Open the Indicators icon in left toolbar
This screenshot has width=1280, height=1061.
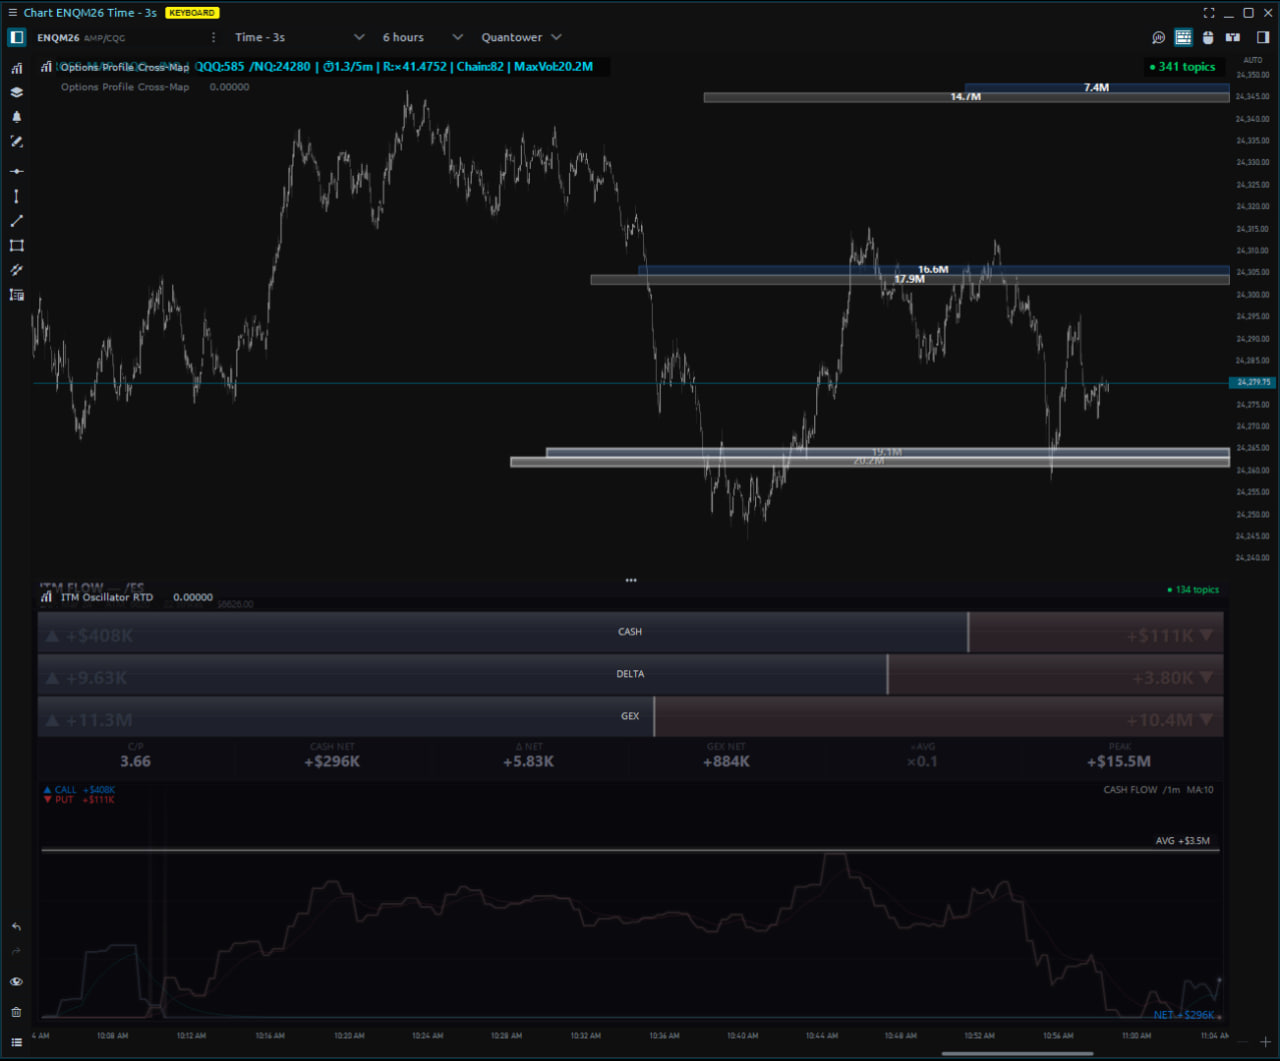point(16,68)
